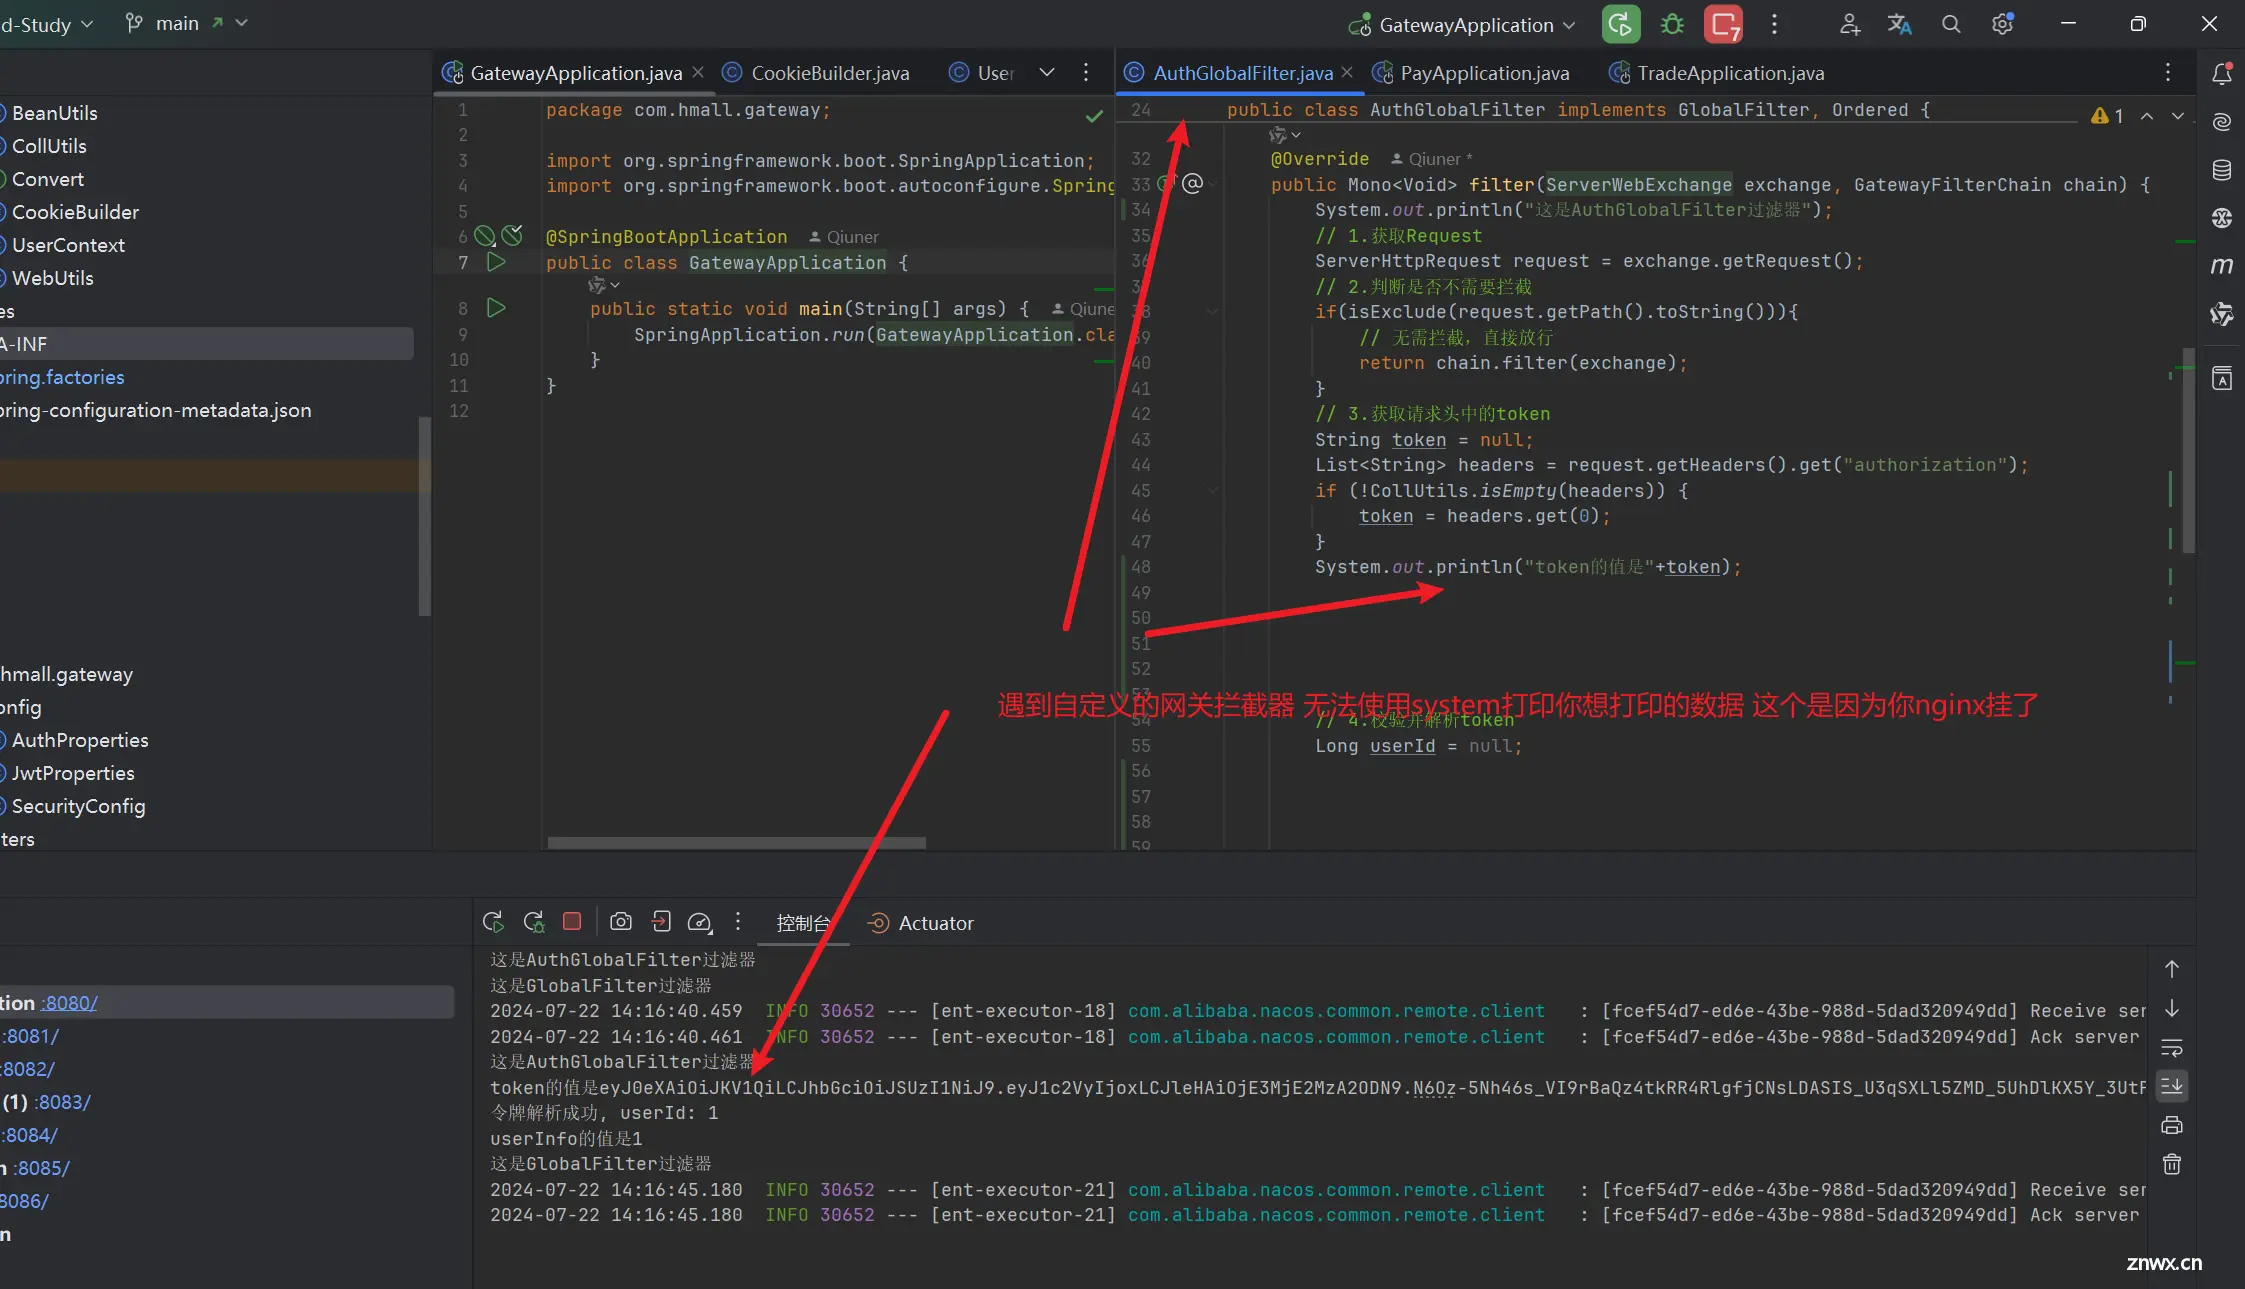Open the :8081/ service link
The image size is (2245, 1289).
coord(31,1036)
